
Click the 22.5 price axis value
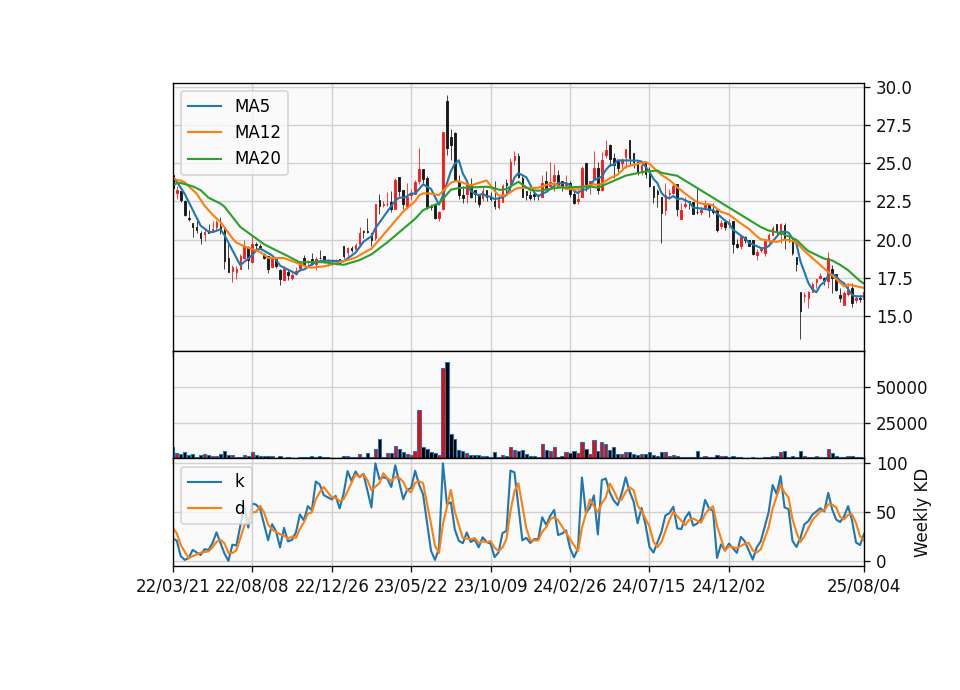coord(894,202)
